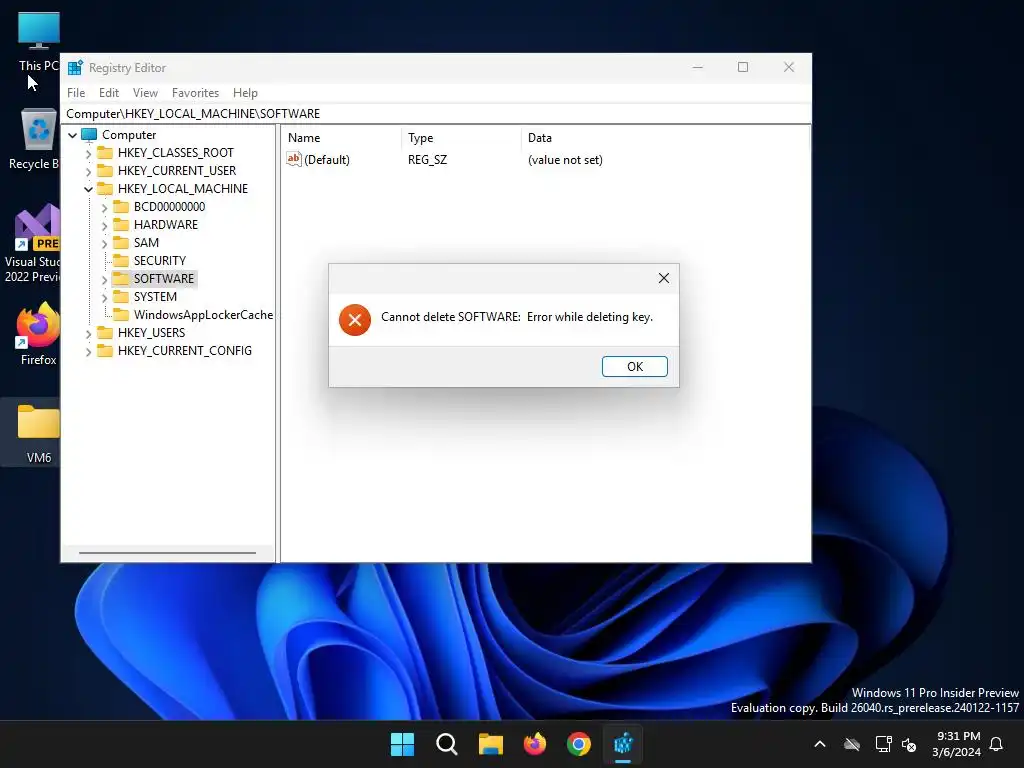This screenshot has width=1024, height=768.
Task: Expand HKEY_CURRENT_CONFIG chevron
Action: (88, 351)
